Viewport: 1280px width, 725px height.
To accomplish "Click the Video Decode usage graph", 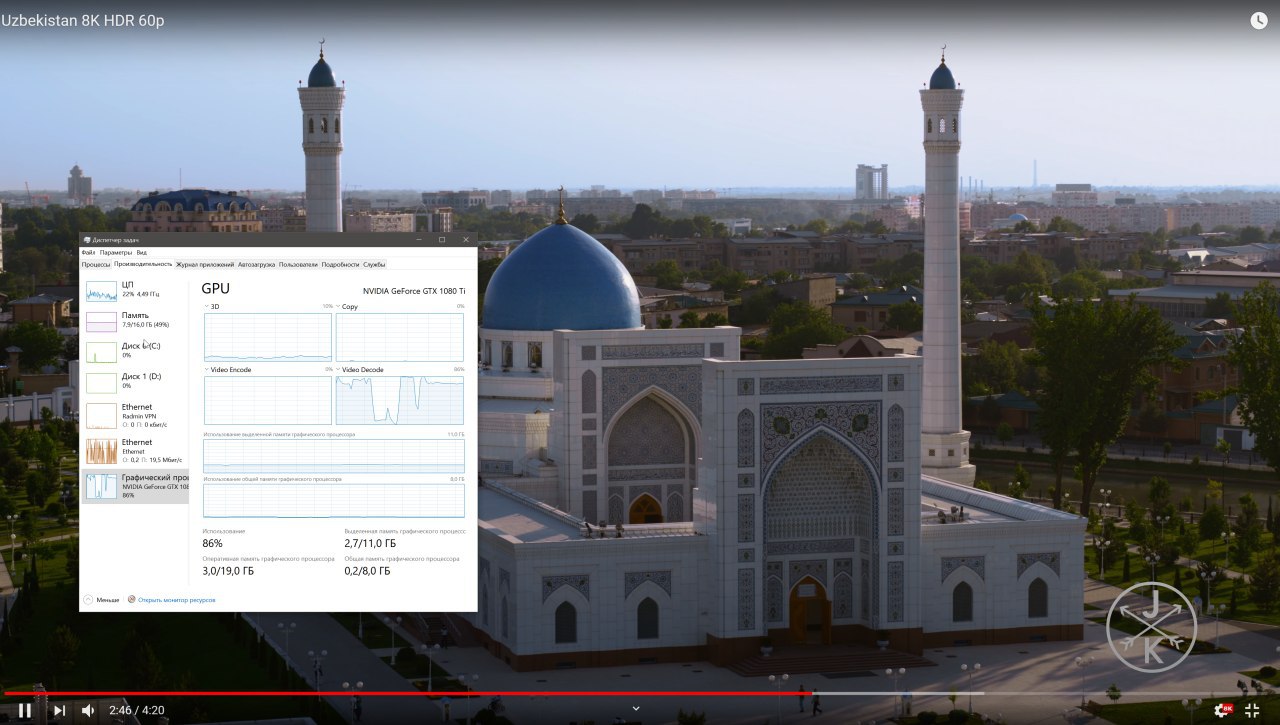I will [400, 400].
